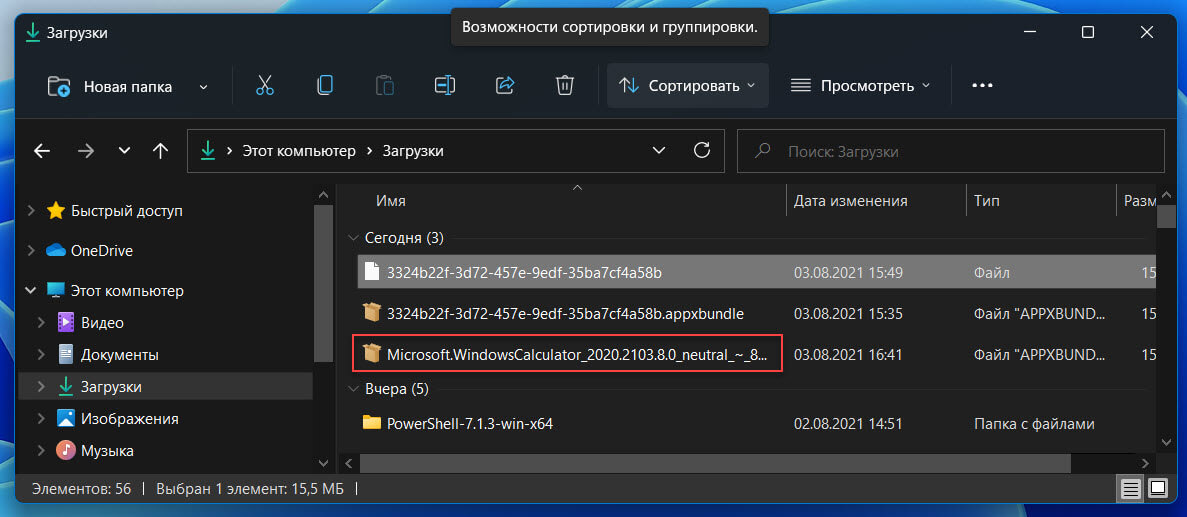Click the Copy icon in toolbar
1187x517 pixels.
pos(324,86)
